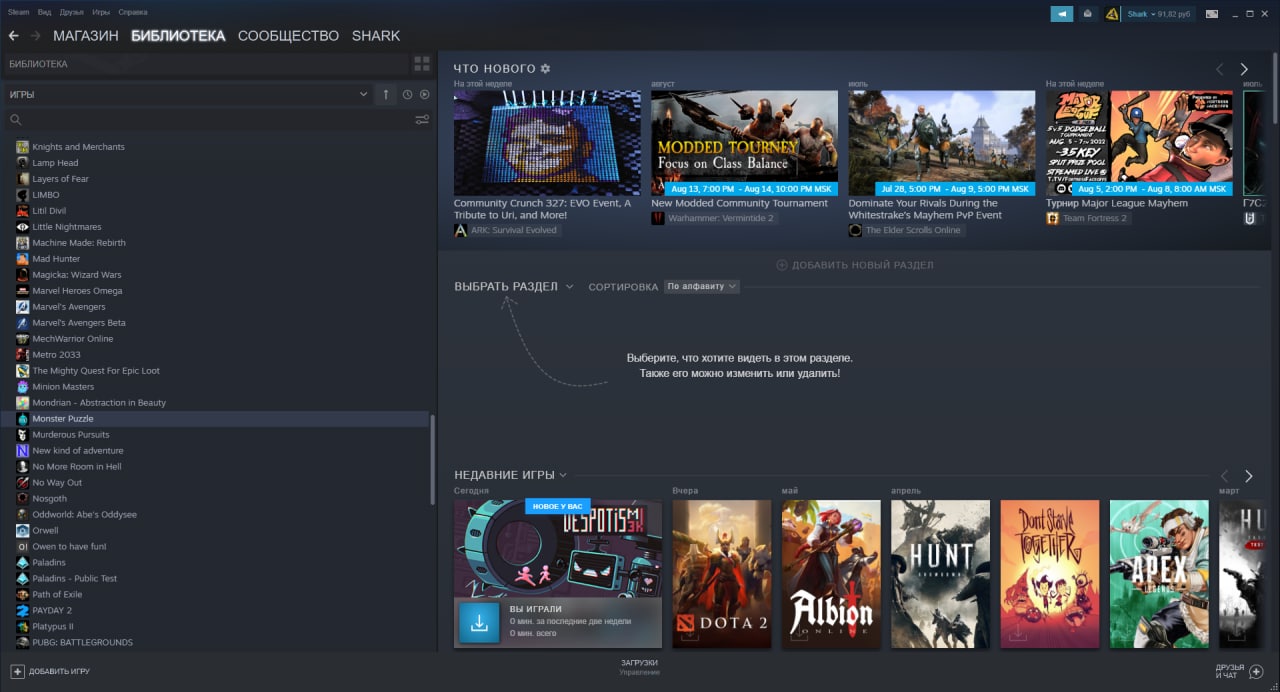Screen dimensions: 1280x692
Task: Show previous What's New items arrow
Action: (x=1220, y=69)
